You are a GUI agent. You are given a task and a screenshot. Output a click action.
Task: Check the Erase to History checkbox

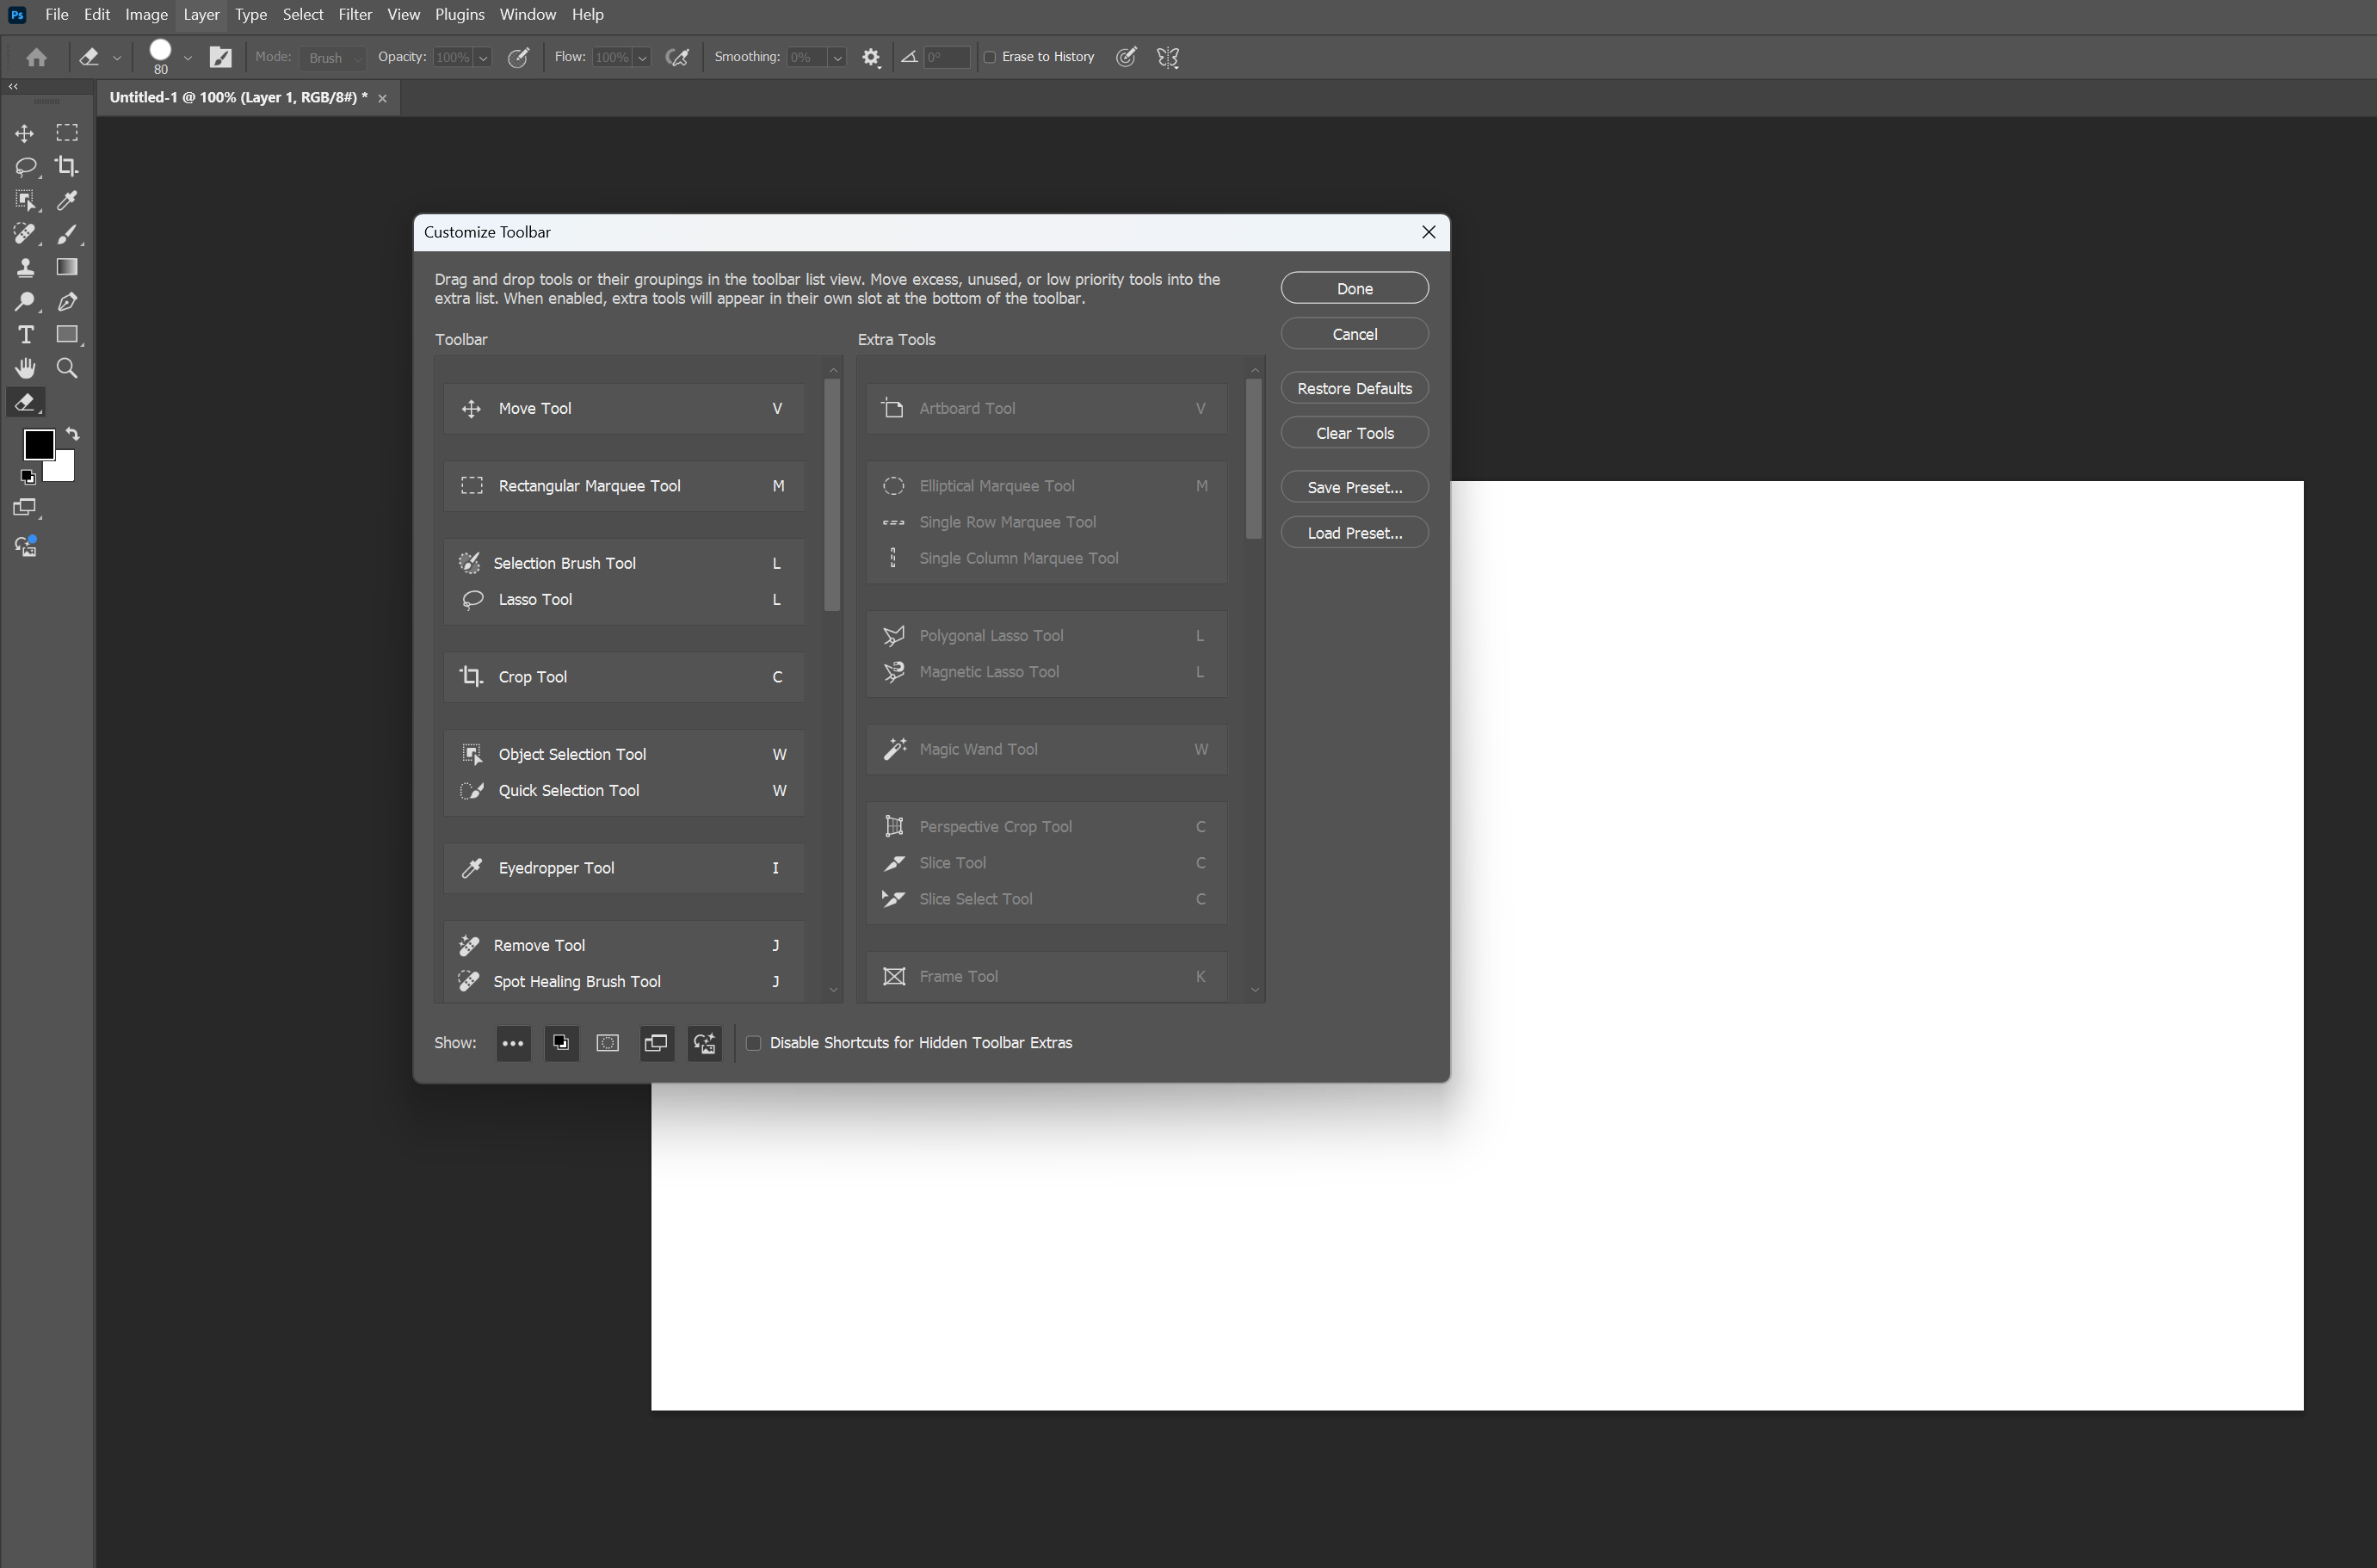tap(990, 57)
